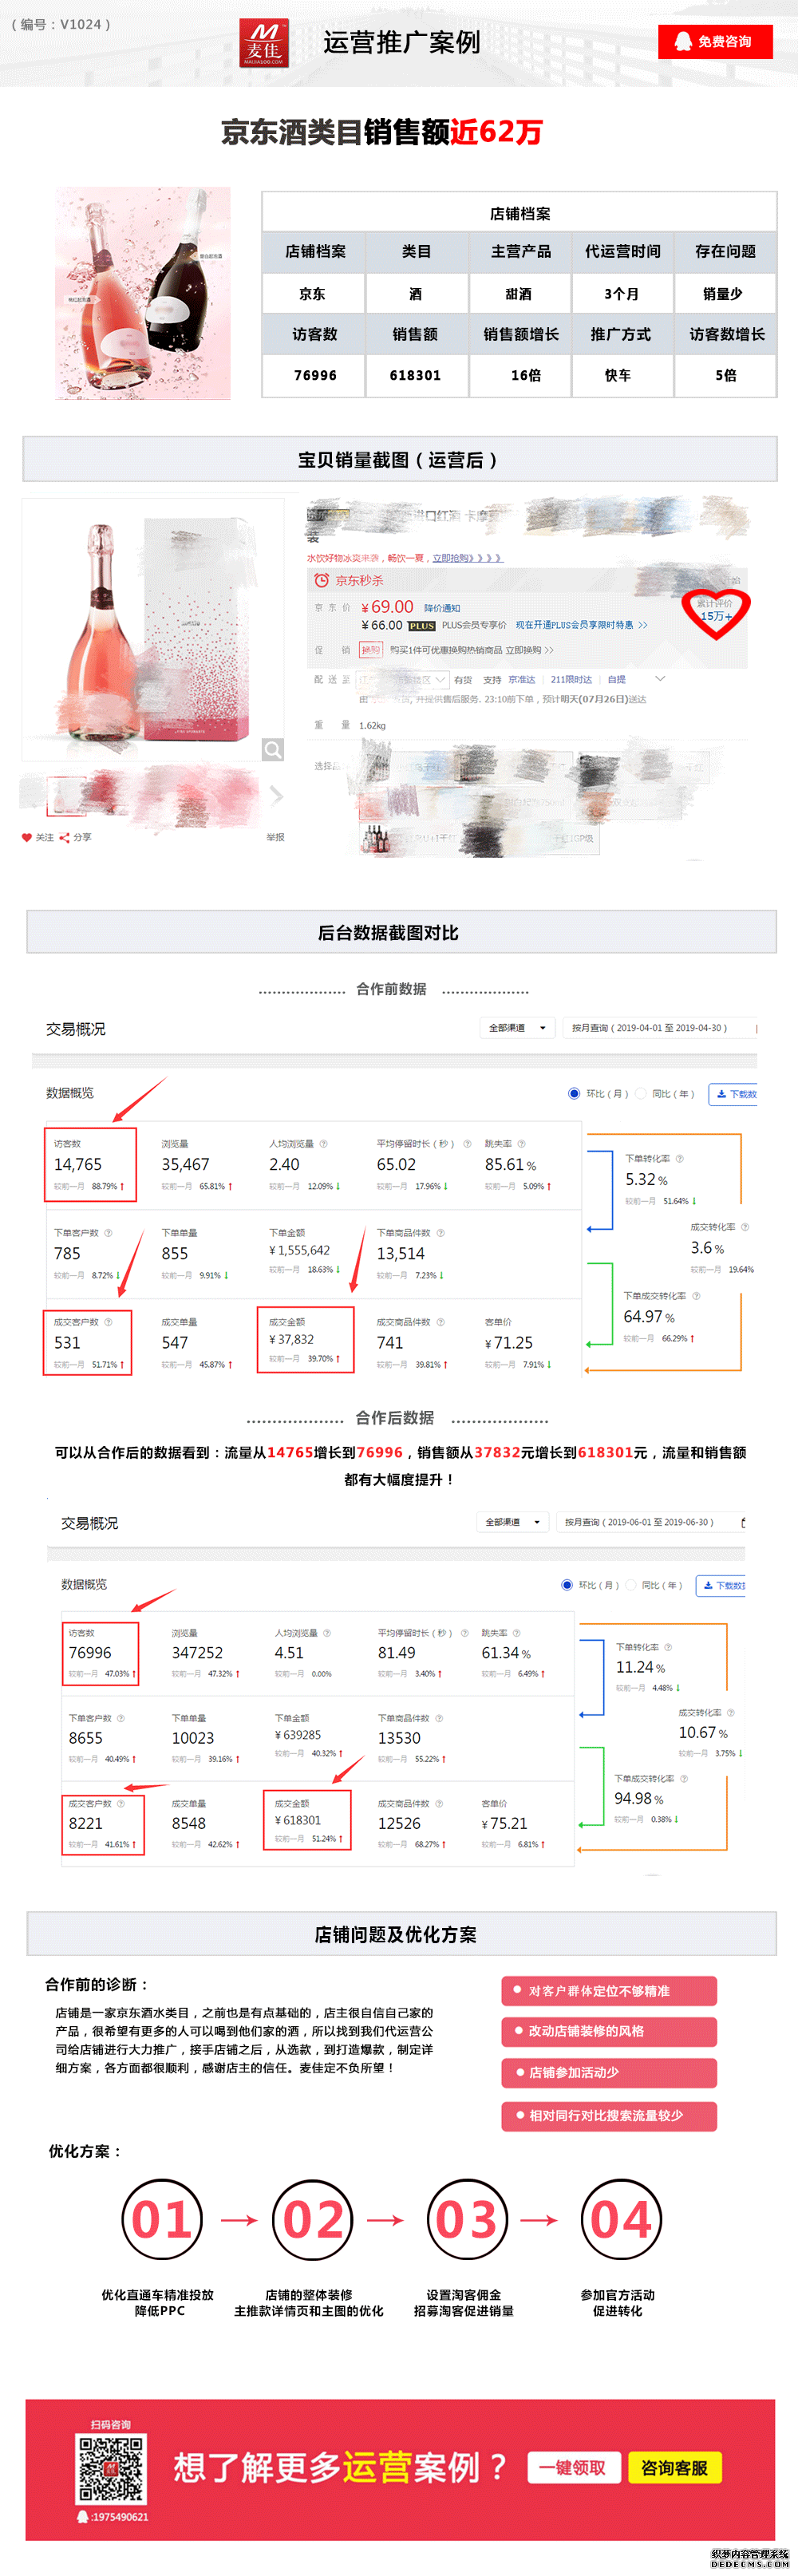Click the 免费咨询 button at the top
This screenshot has height=2576, width=798.
point(715,42)
